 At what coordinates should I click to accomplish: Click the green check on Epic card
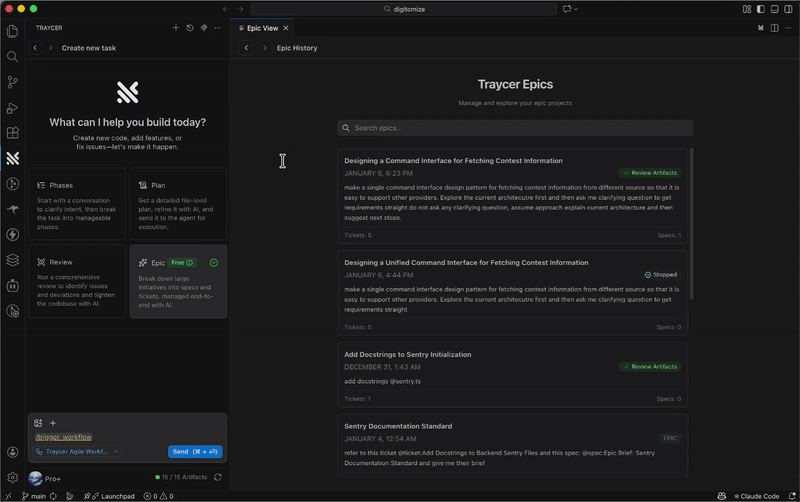coord(214,263)
